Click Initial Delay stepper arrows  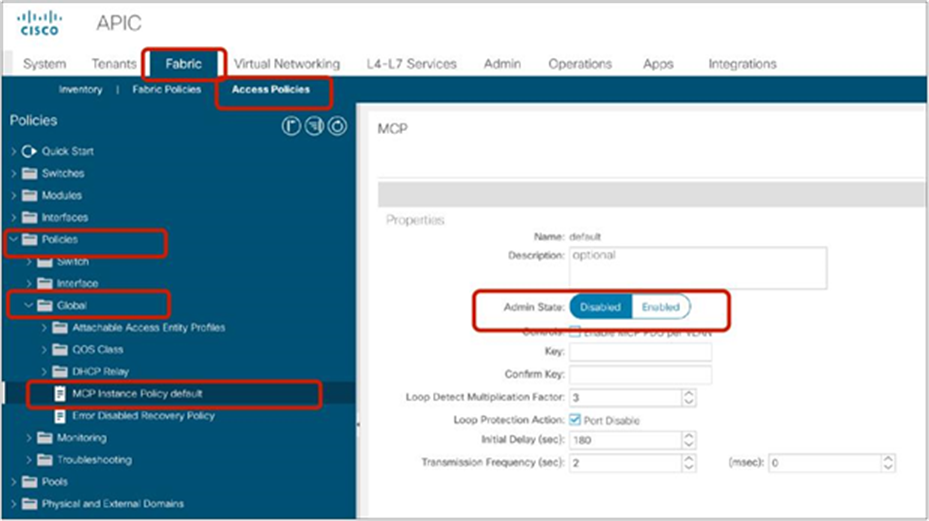(688, 440)
